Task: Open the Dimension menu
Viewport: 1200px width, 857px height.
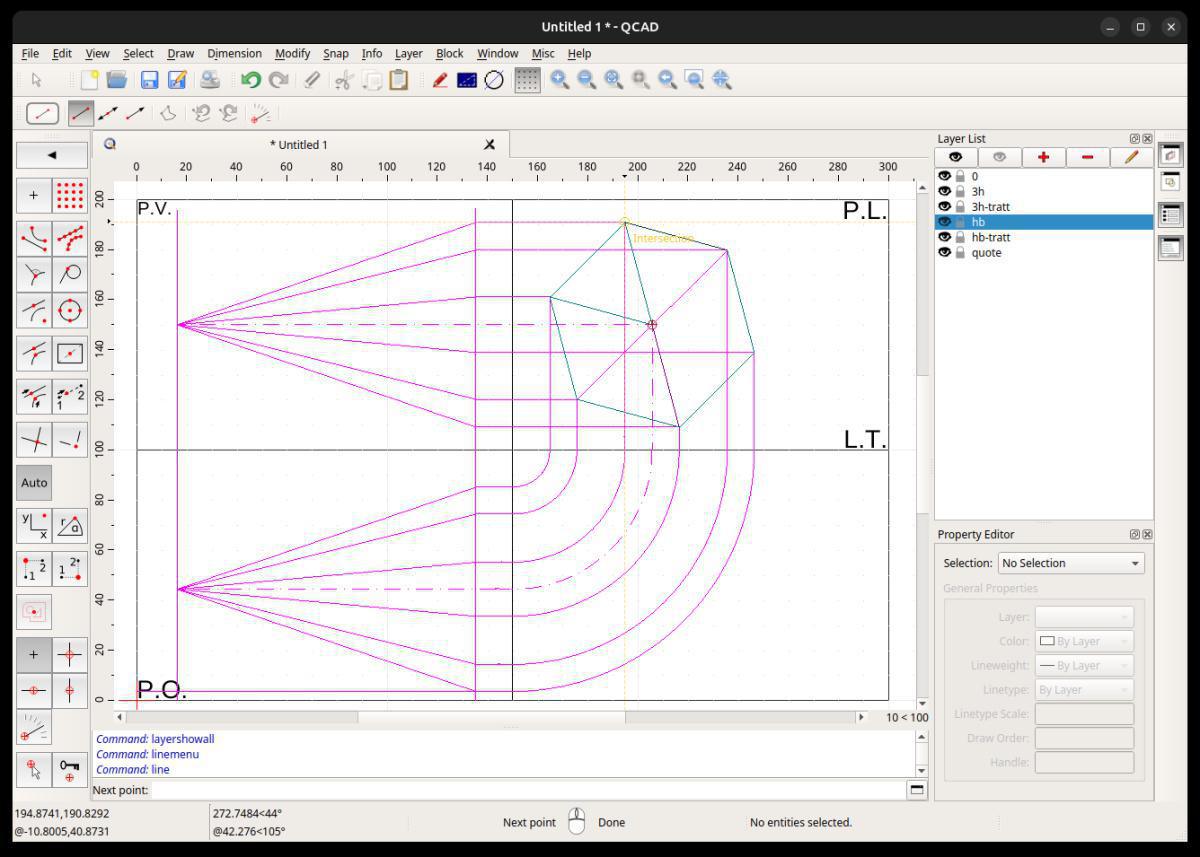Action: 234,53
